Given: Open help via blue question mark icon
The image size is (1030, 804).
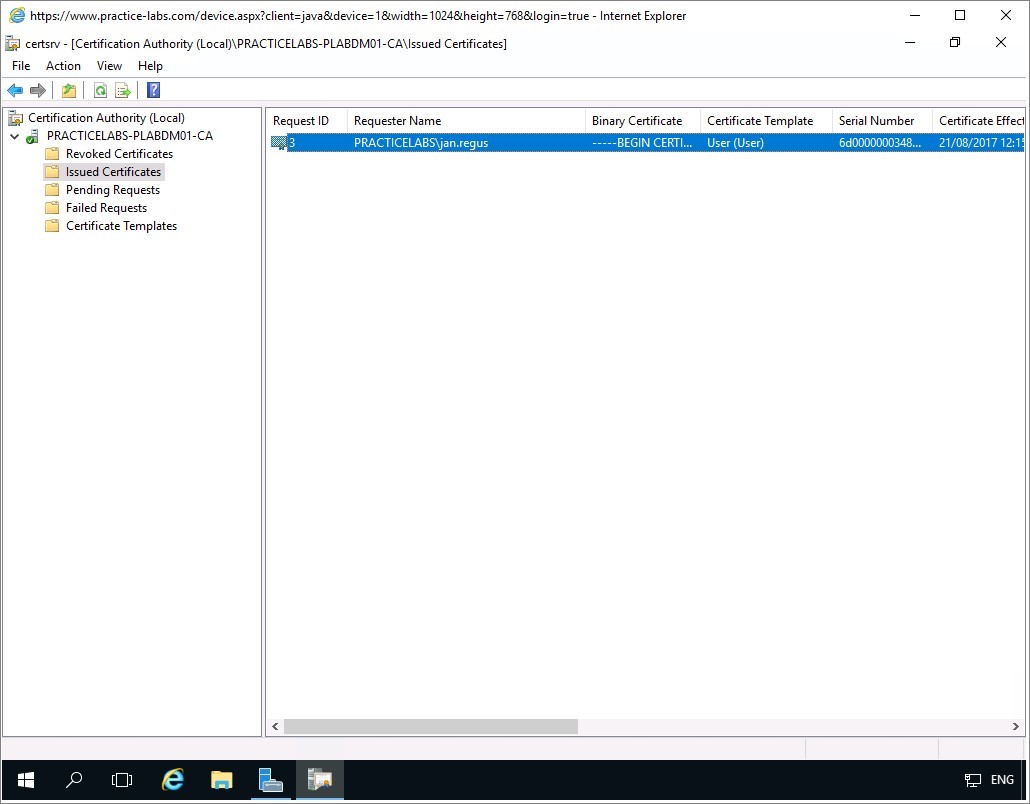Looking at the screenshot, I should coord(154,90).
